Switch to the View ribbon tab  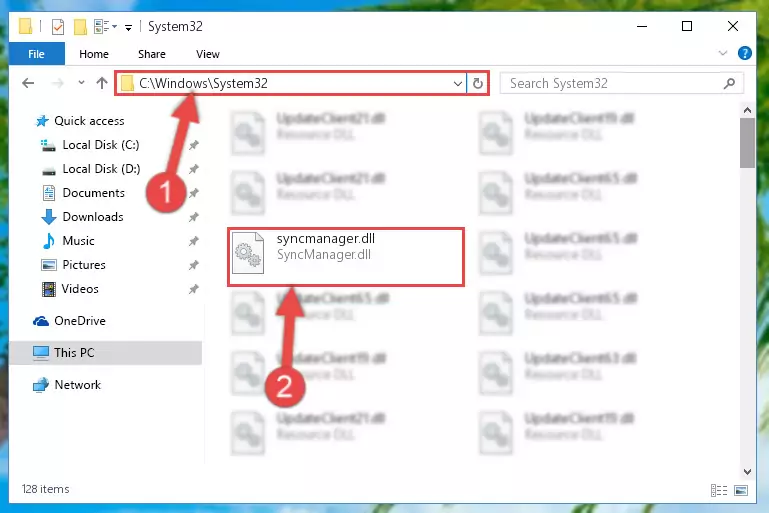207,54
